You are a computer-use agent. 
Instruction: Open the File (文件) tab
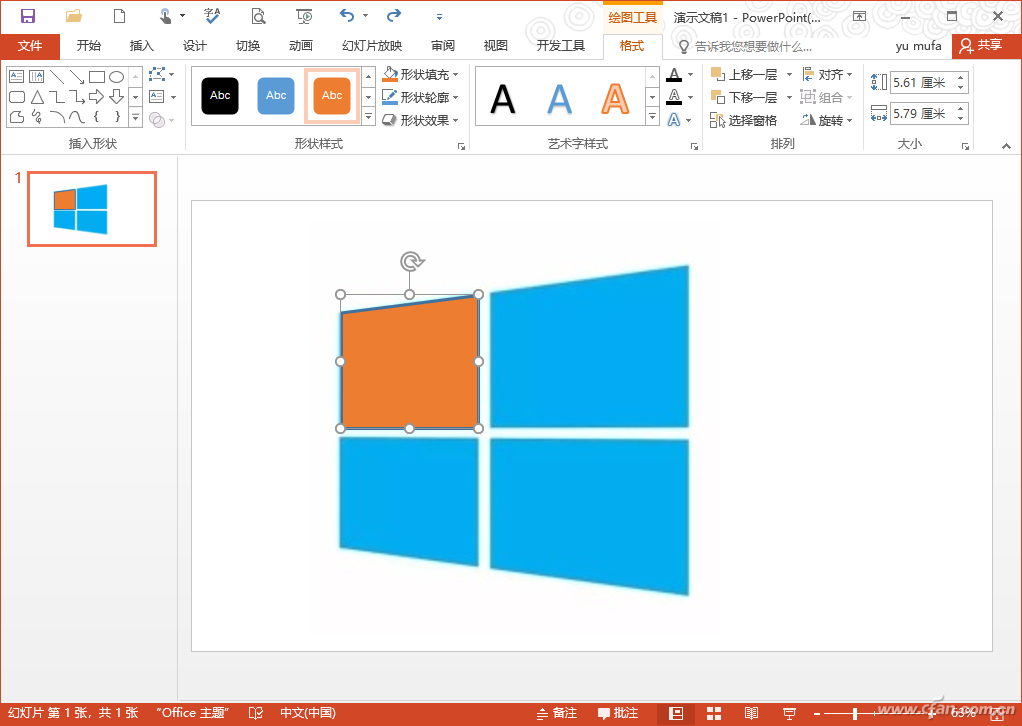30,46
